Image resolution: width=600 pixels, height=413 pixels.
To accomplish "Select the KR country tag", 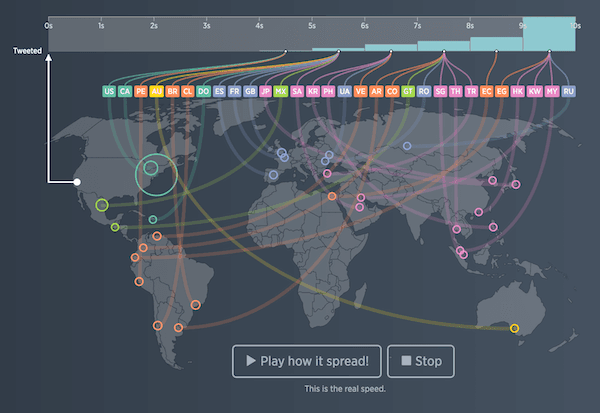I will coord(313,91).
